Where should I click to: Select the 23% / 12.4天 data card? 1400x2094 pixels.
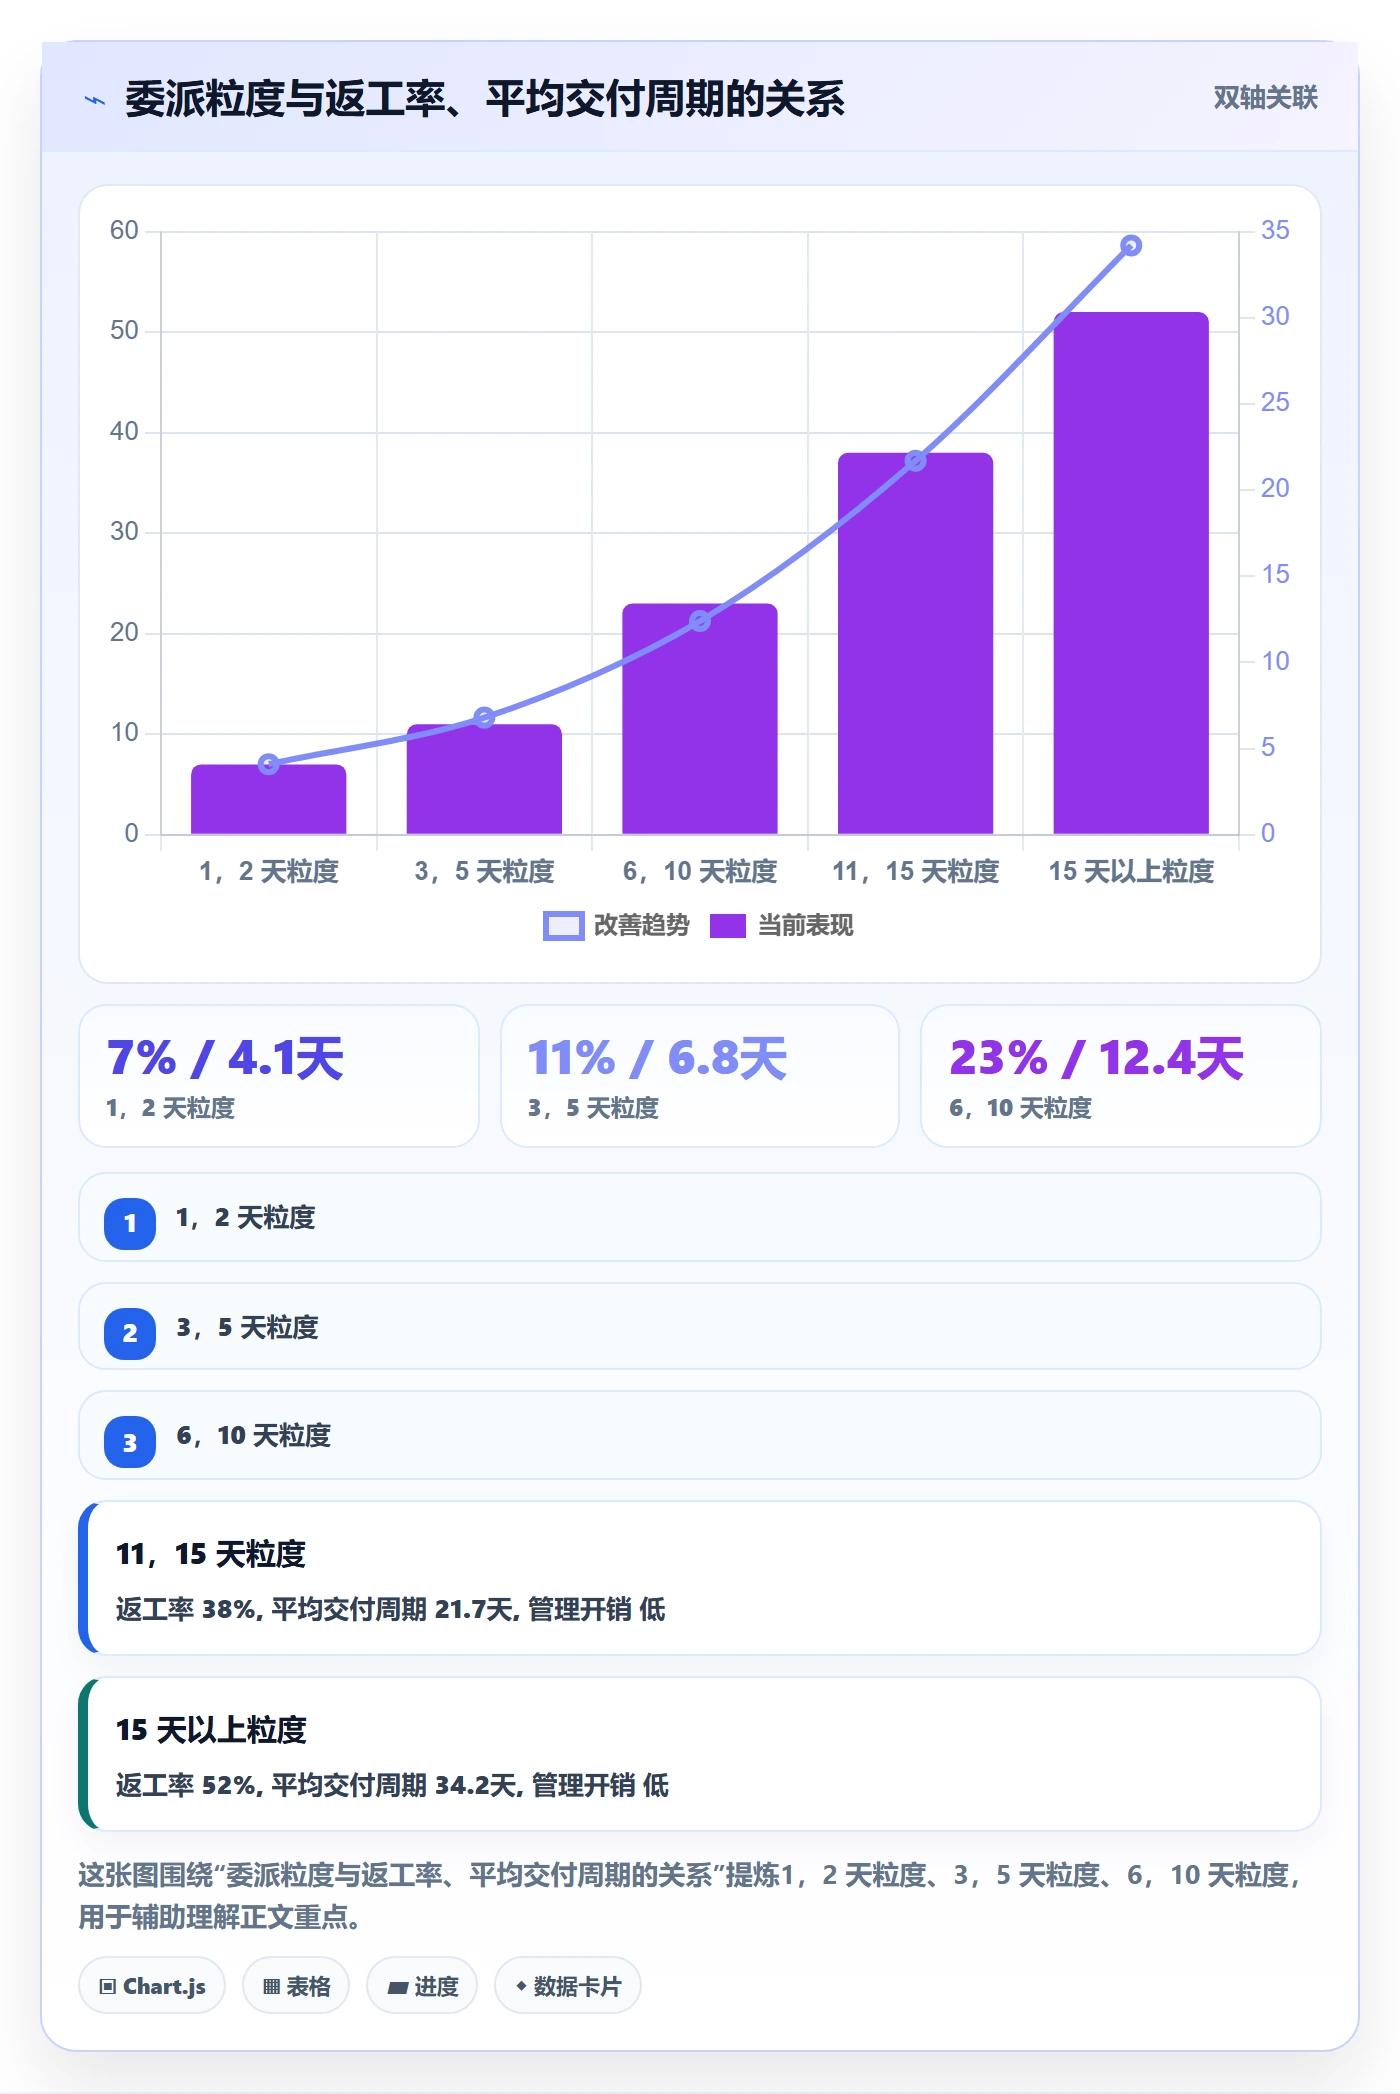tap(1120, 1076)
